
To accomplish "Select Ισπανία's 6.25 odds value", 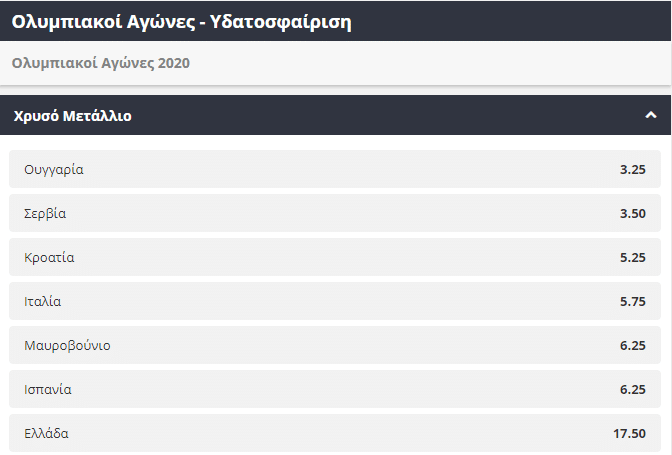I will click(x=632, y=390).
